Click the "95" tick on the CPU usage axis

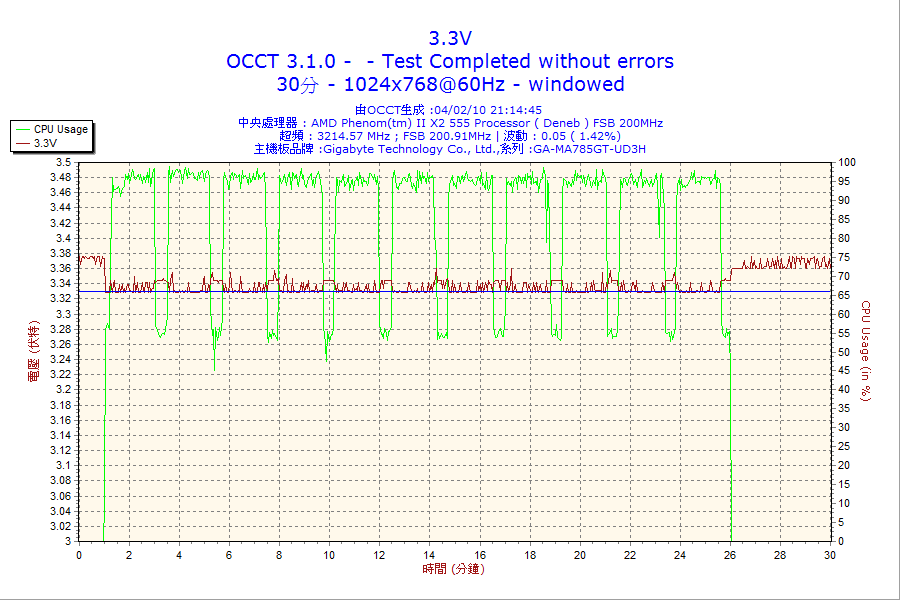click(844, 181)
